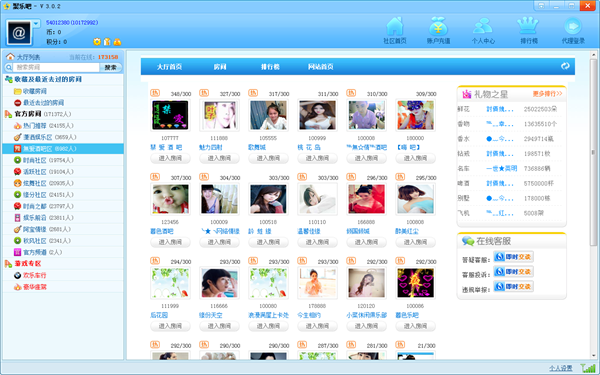Enter room 123456 with its 进入房间 button
The image size is (600, 375).
[170, 242]
